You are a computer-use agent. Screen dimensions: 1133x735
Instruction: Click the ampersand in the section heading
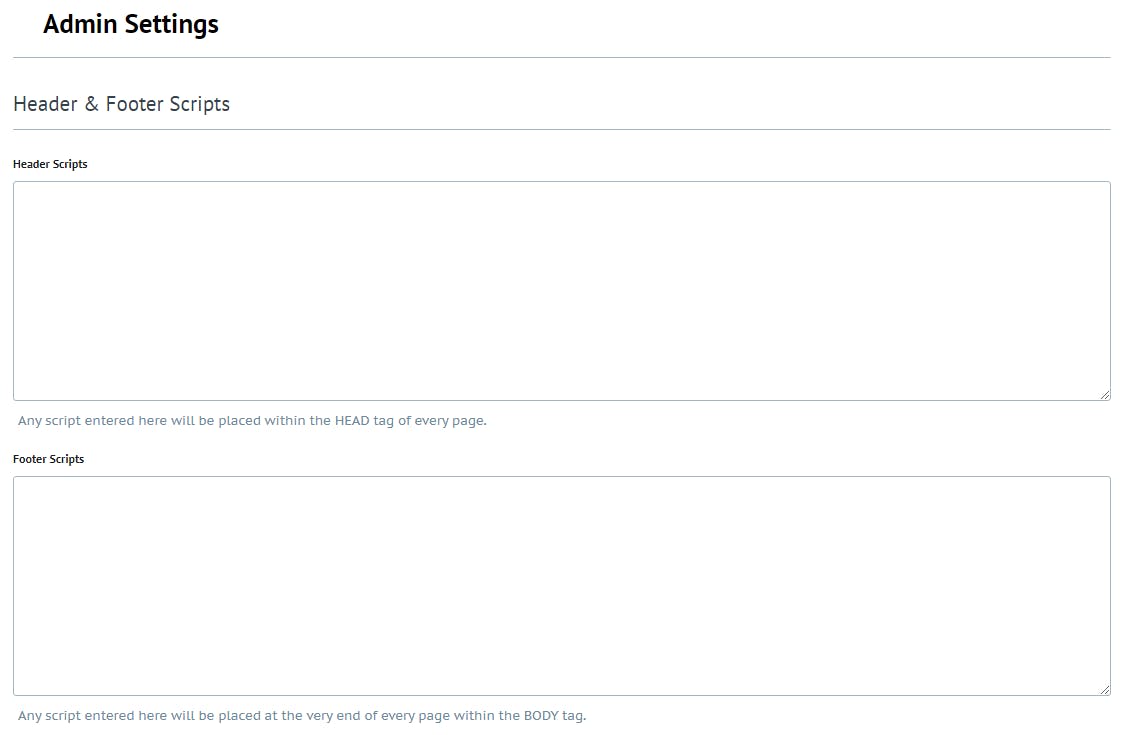tap(92, 104)
